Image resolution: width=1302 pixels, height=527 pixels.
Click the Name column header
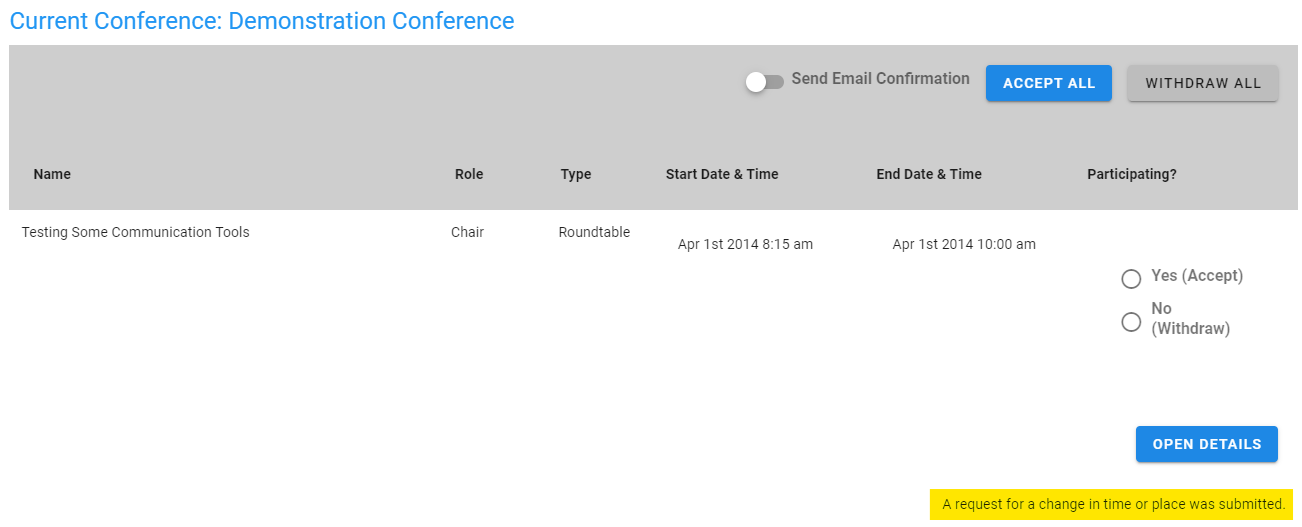click(52, 174)
